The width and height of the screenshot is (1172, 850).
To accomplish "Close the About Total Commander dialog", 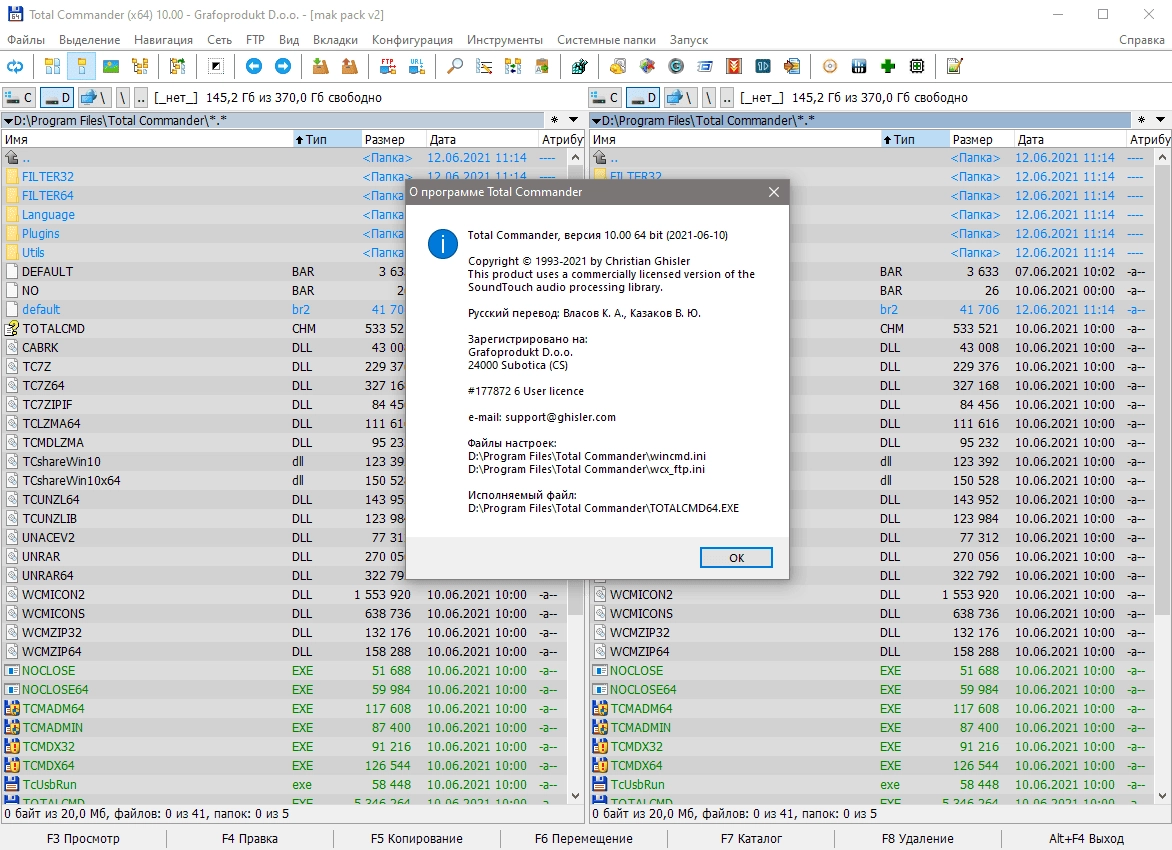I will click(x=774, y=192).
